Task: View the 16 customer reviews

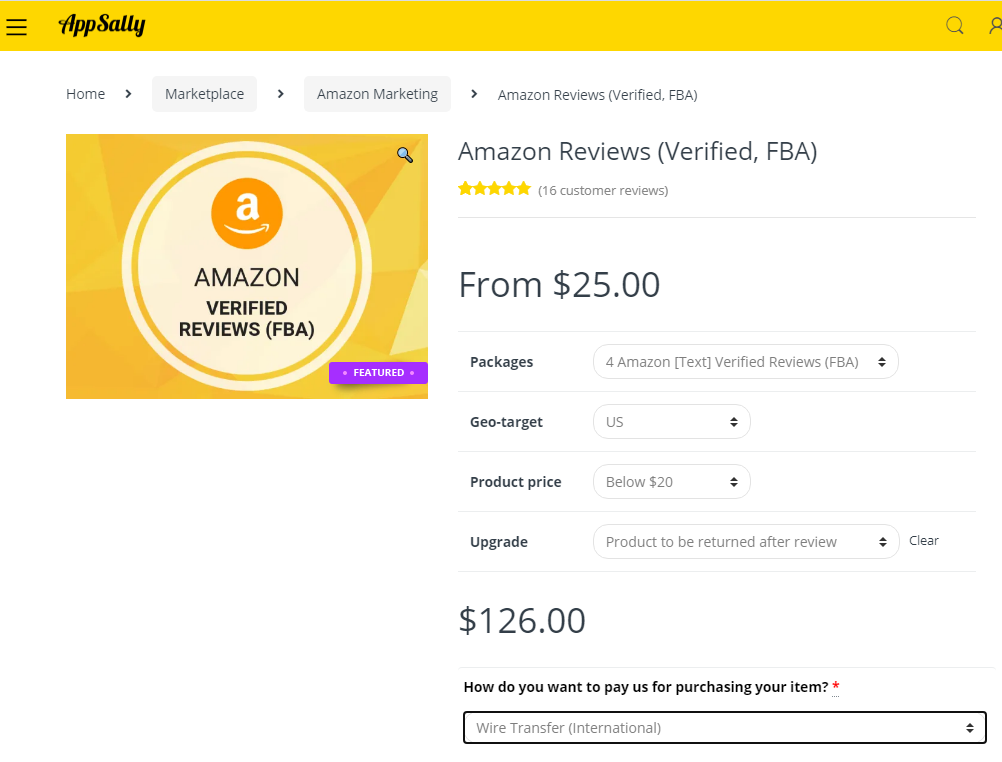Action: [603, 190]
